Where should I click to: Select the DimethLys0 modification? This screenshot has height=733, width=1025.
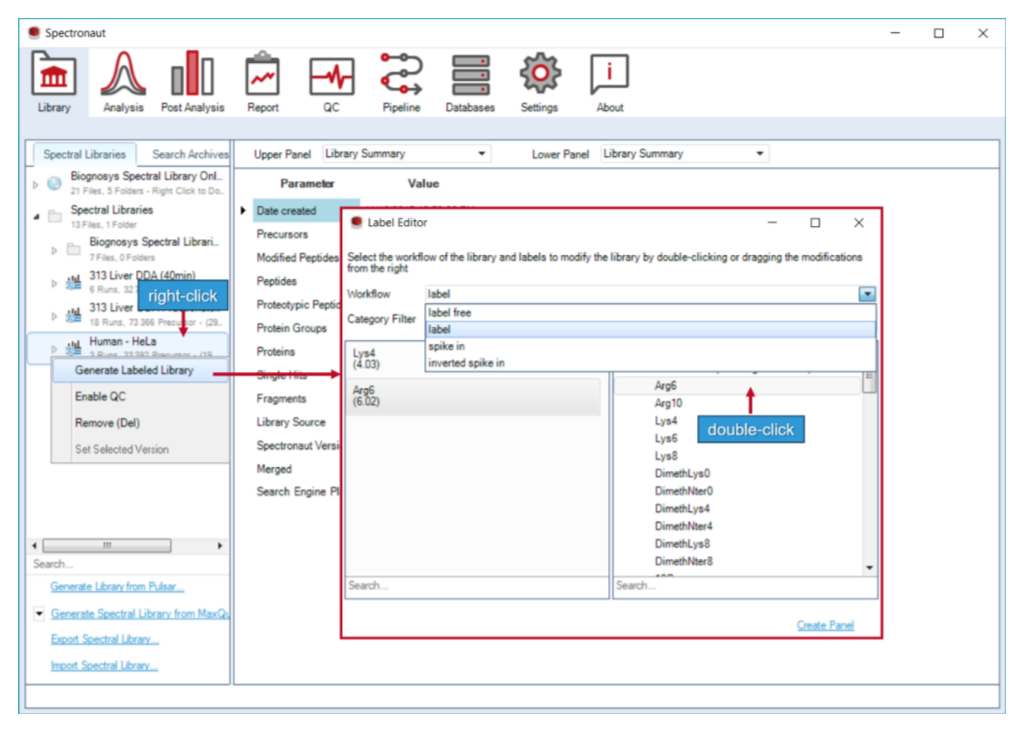click(x=682, y=473)
